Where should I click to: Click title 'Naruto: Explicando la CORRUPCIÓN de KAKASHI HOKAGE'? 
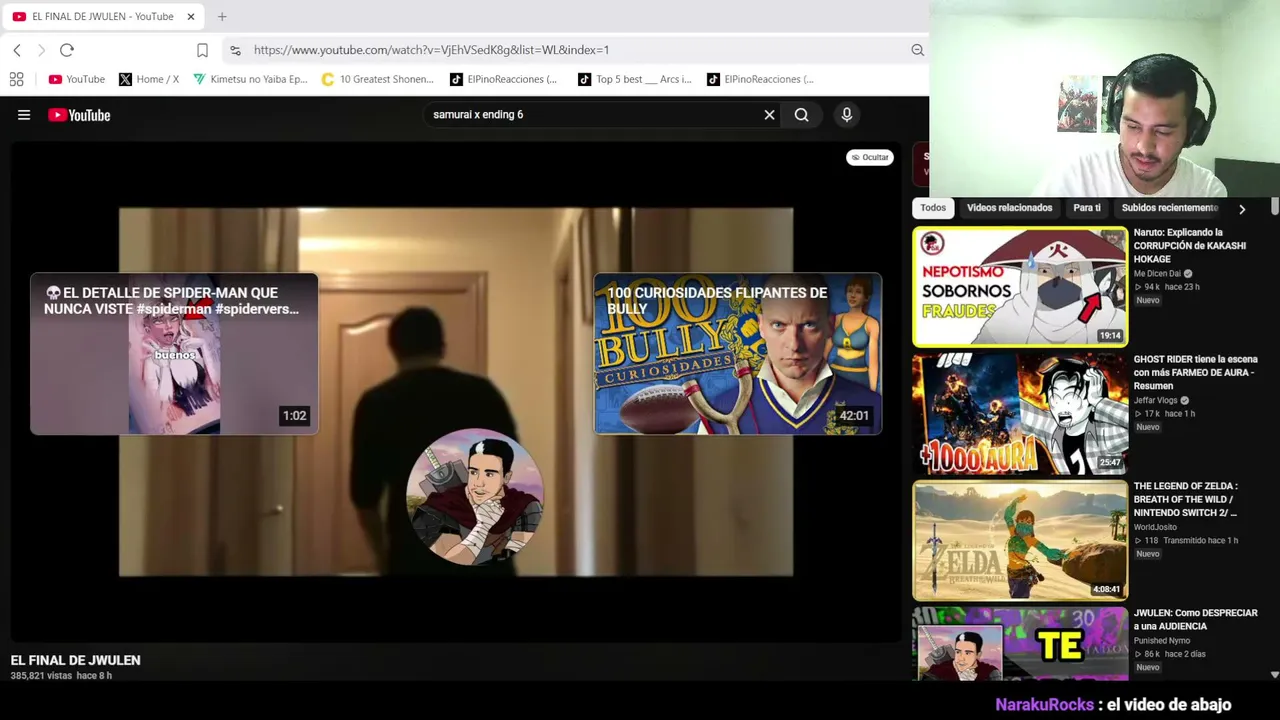click(x=1190, y=246)
